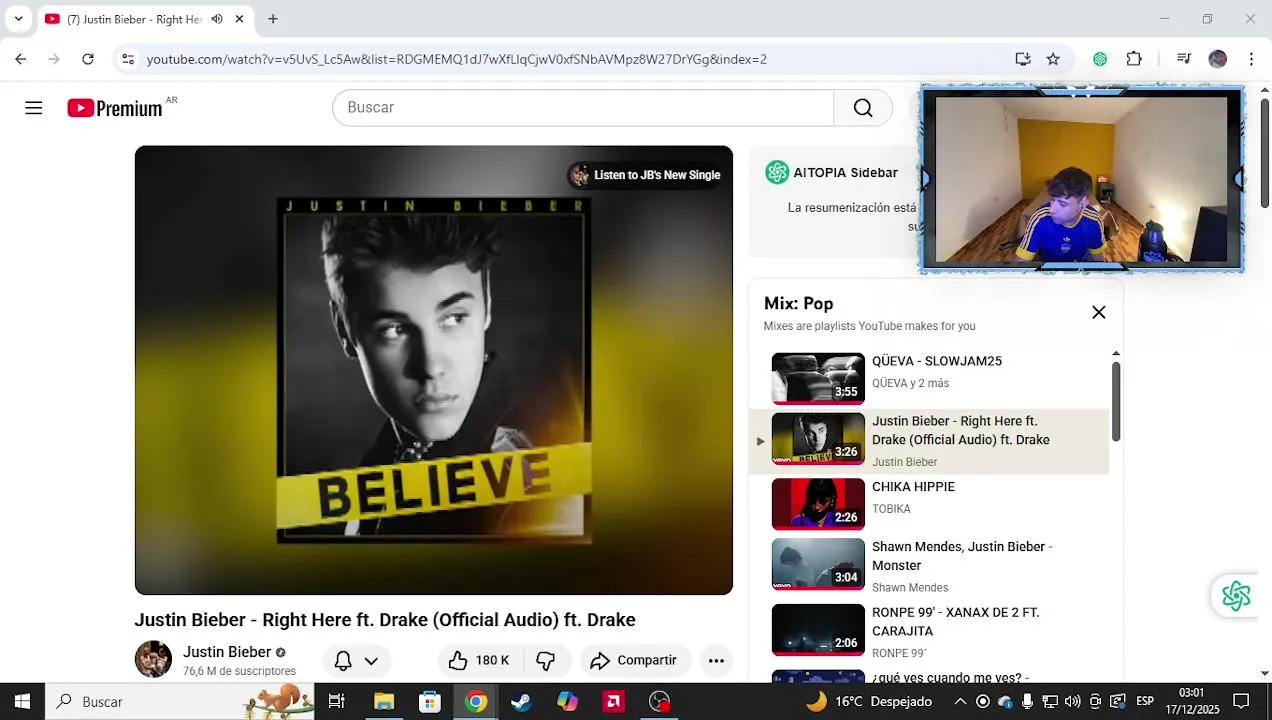This screenshot has width=1272, height=720.
Task: Like the video with thumbs up 180 K
Action: (480, 660)
